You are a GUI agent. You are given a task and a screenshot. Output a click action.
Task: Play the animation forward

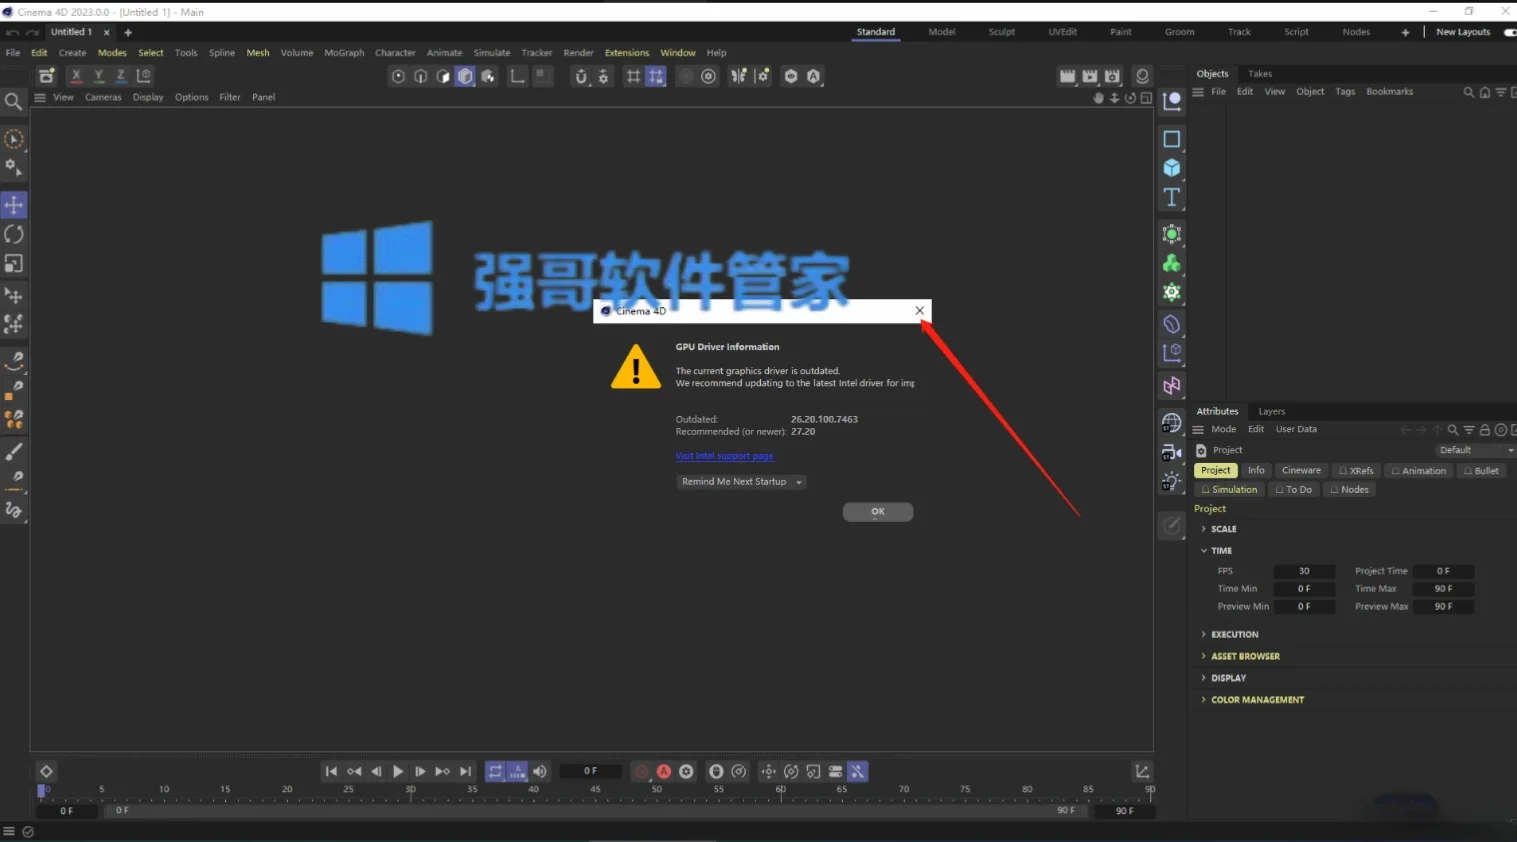(x=398, y=771)
